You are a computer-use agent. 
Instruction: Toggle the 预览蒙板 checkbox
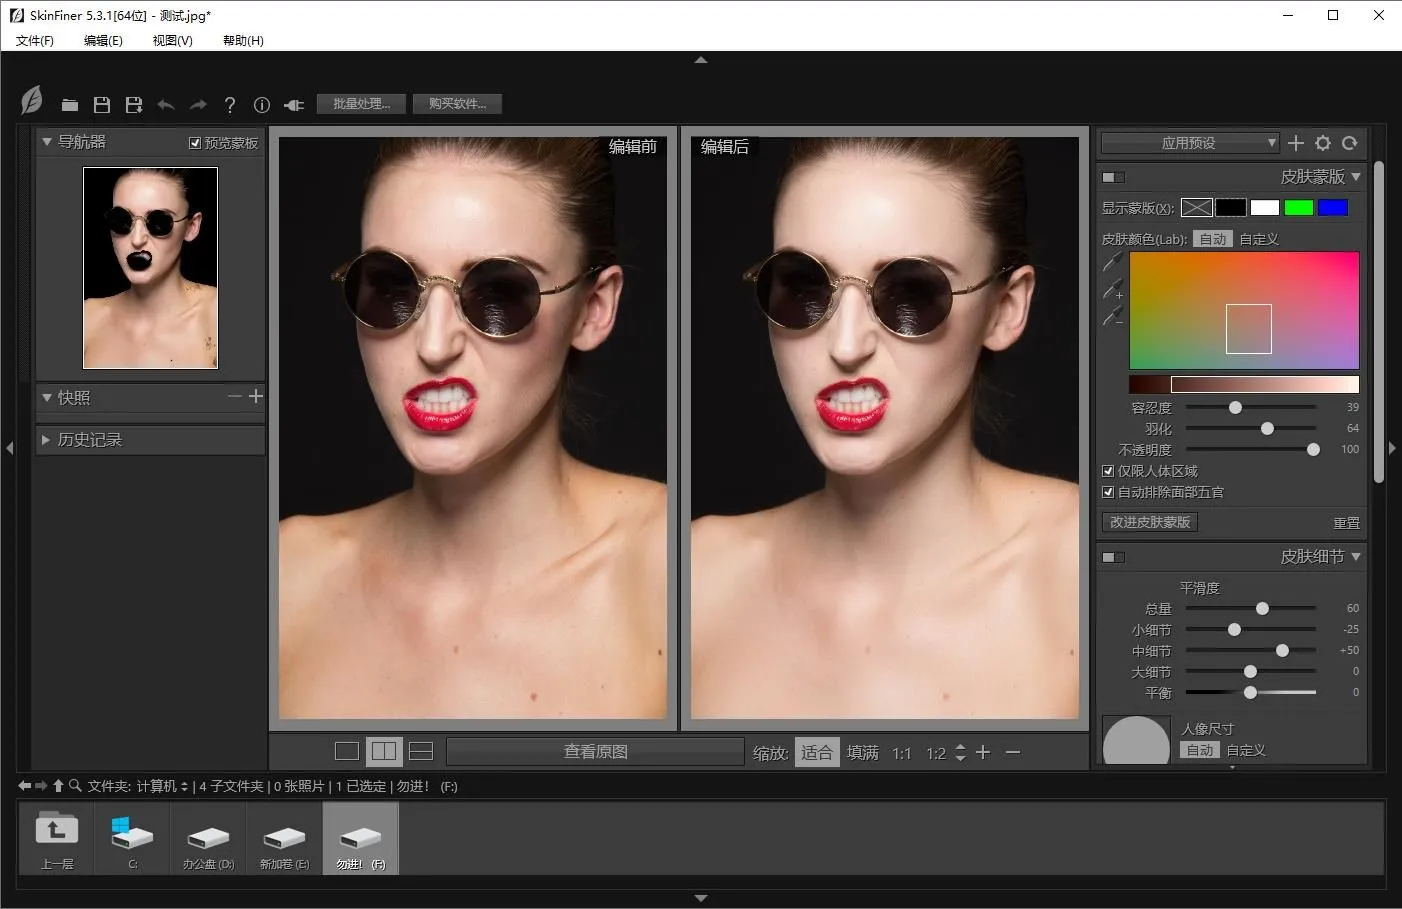coord(195,143)
